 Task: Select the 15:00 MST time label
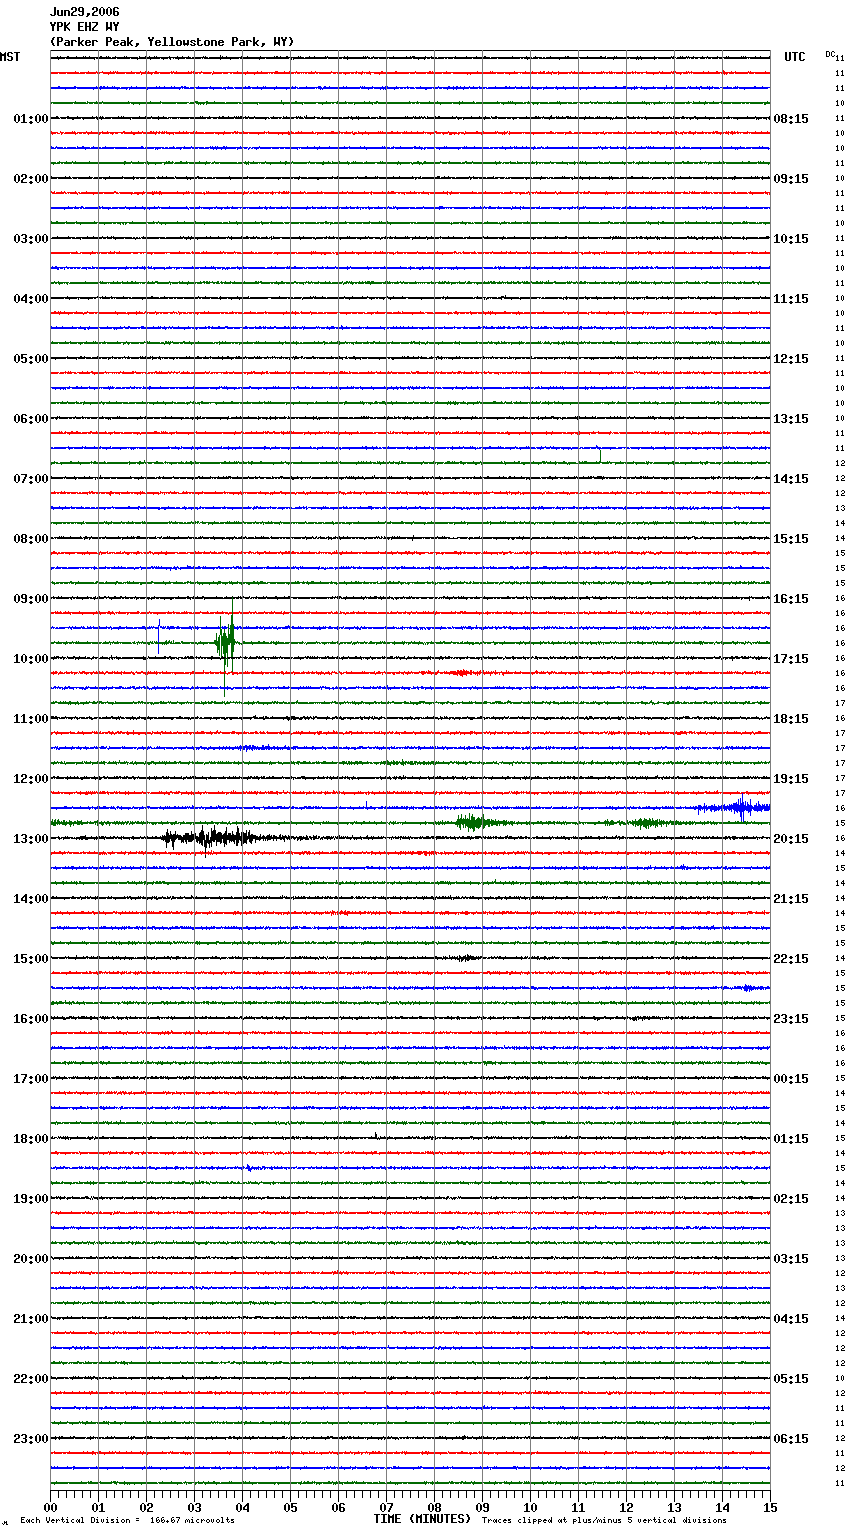tap(30, 959)
